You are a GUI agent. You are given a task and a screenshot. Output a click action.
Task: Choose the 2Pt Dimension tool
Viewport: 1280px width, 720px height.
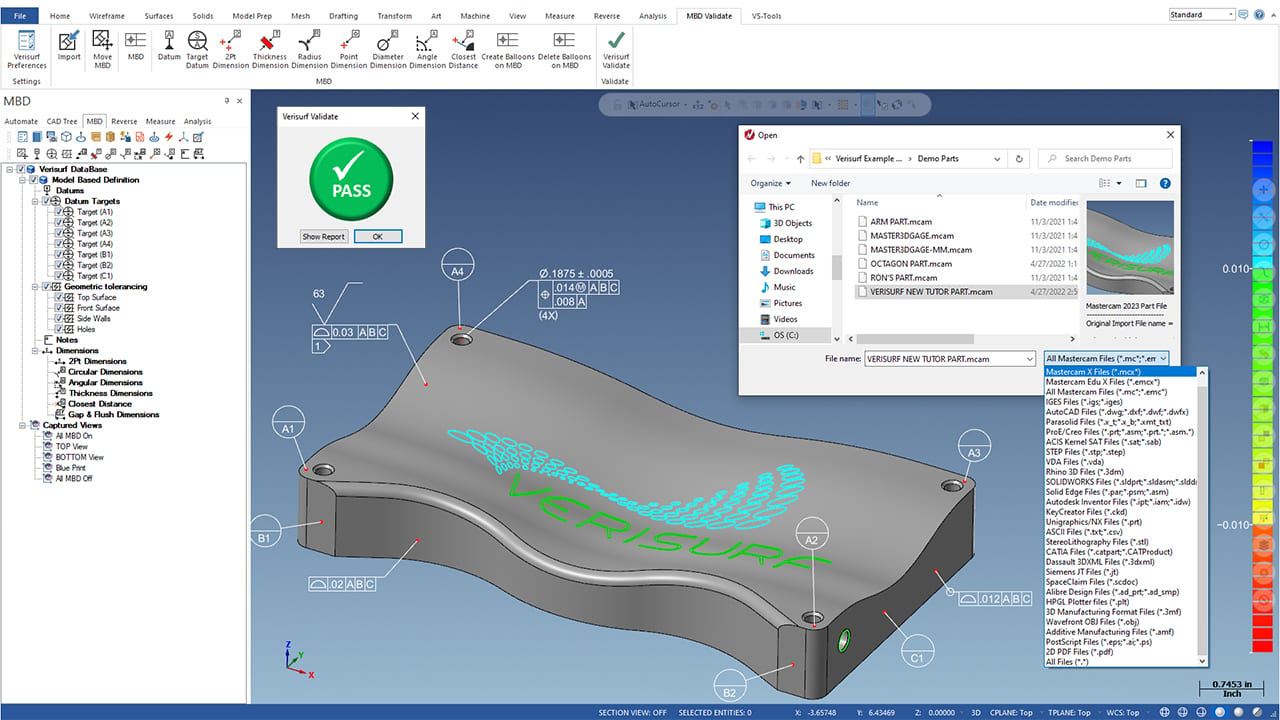click(x=232, y=49)
